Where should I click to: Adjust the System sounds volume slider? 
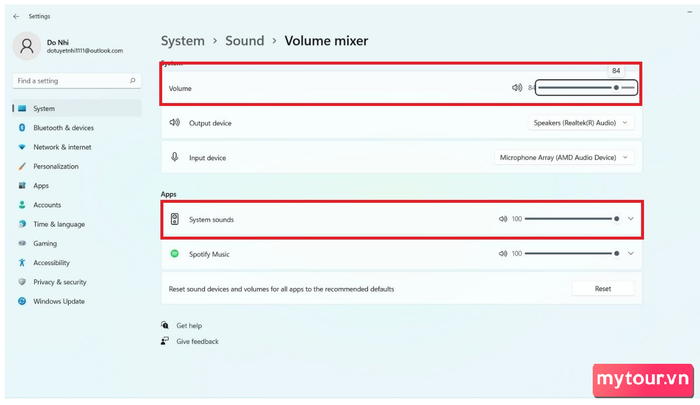(572, 219)
